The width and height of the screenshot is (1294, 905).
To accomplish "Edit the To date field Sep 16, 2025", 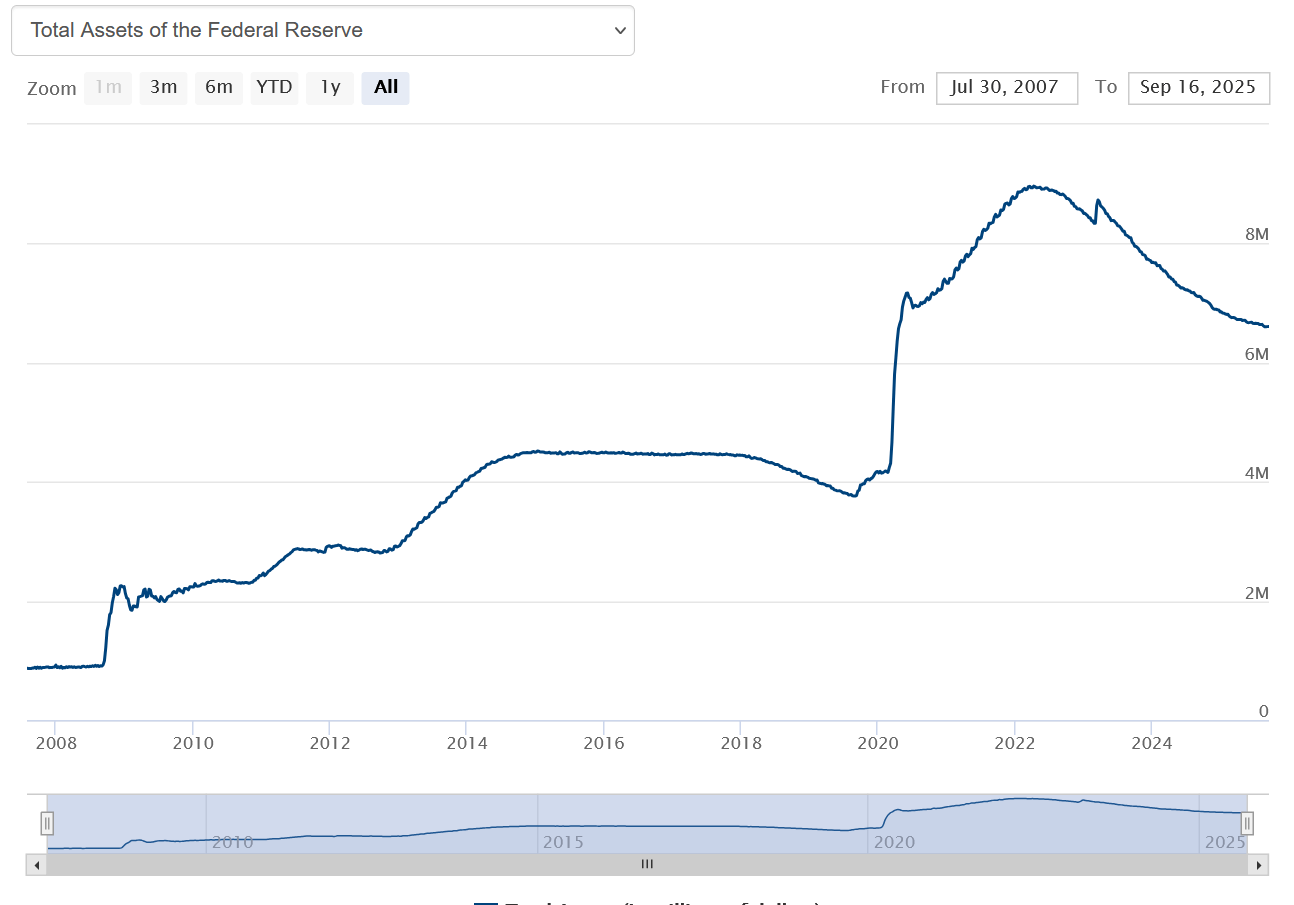I will (x=1199, y=88).
